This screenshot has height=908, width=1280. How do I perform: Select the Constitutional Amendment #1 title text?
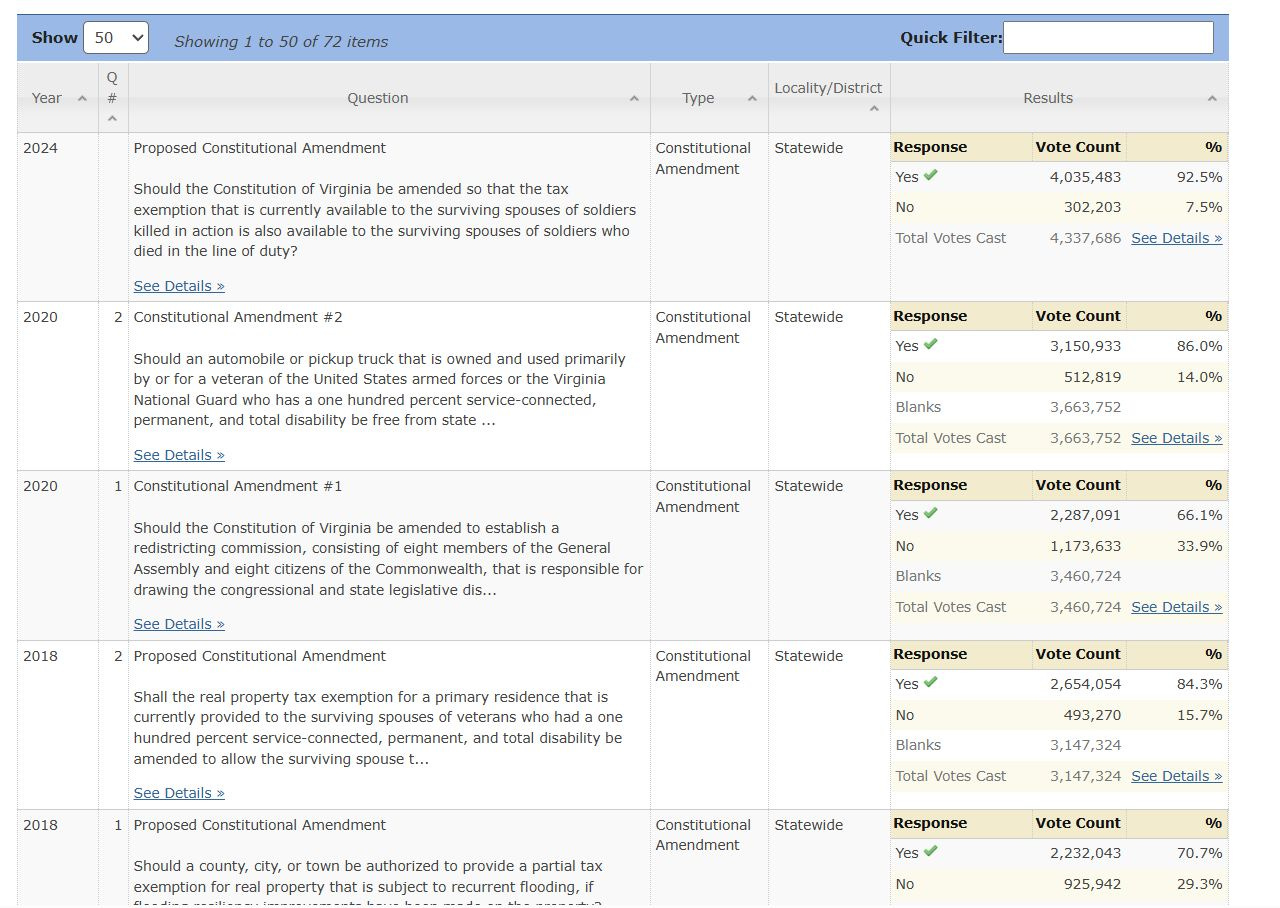pos(238,486)
